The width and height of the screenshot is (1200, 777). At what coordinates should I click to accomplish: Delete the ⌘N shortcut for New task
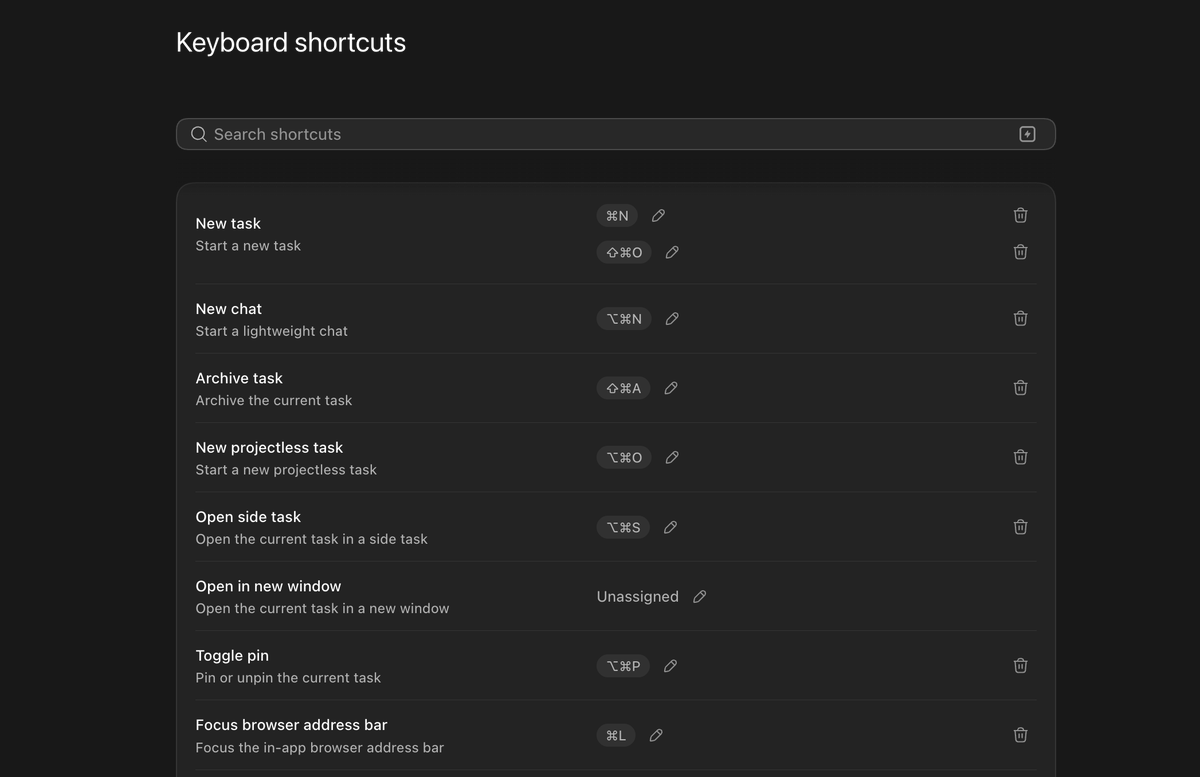tap(1020, 215)
